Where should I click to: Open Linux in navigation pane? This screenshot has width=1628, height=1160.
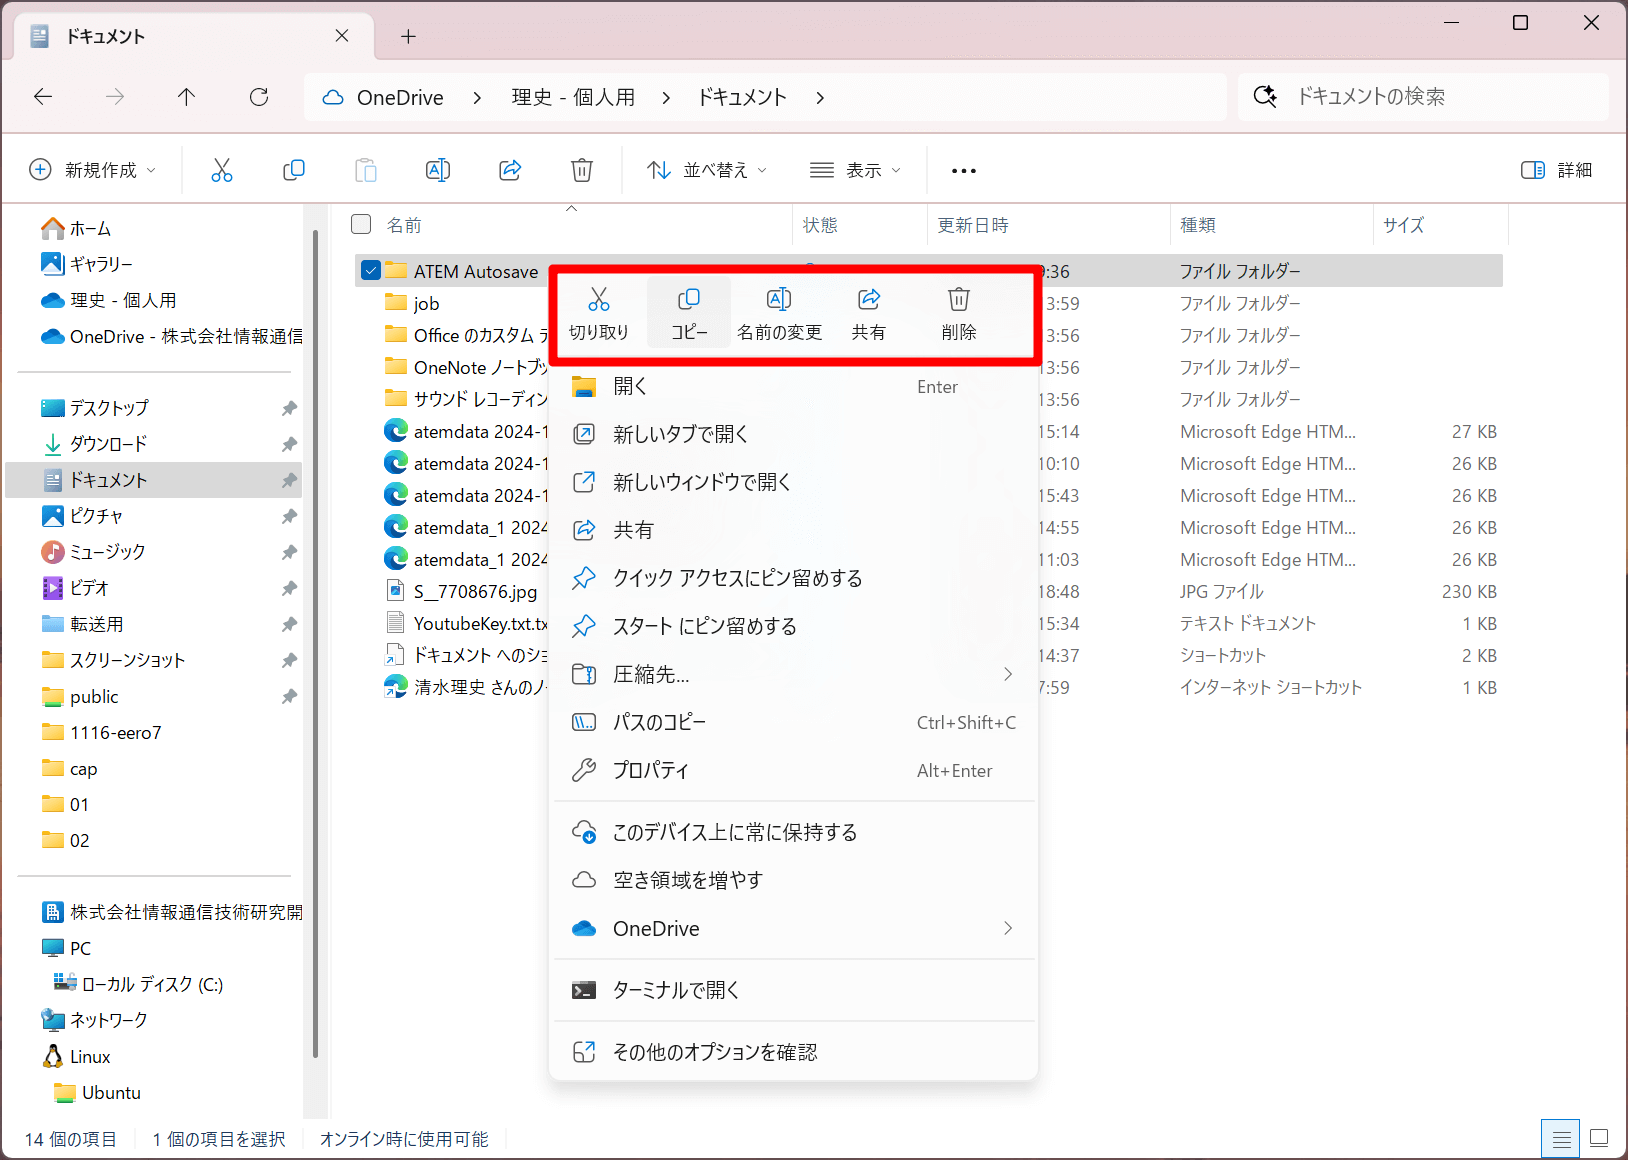[76, 1057]
